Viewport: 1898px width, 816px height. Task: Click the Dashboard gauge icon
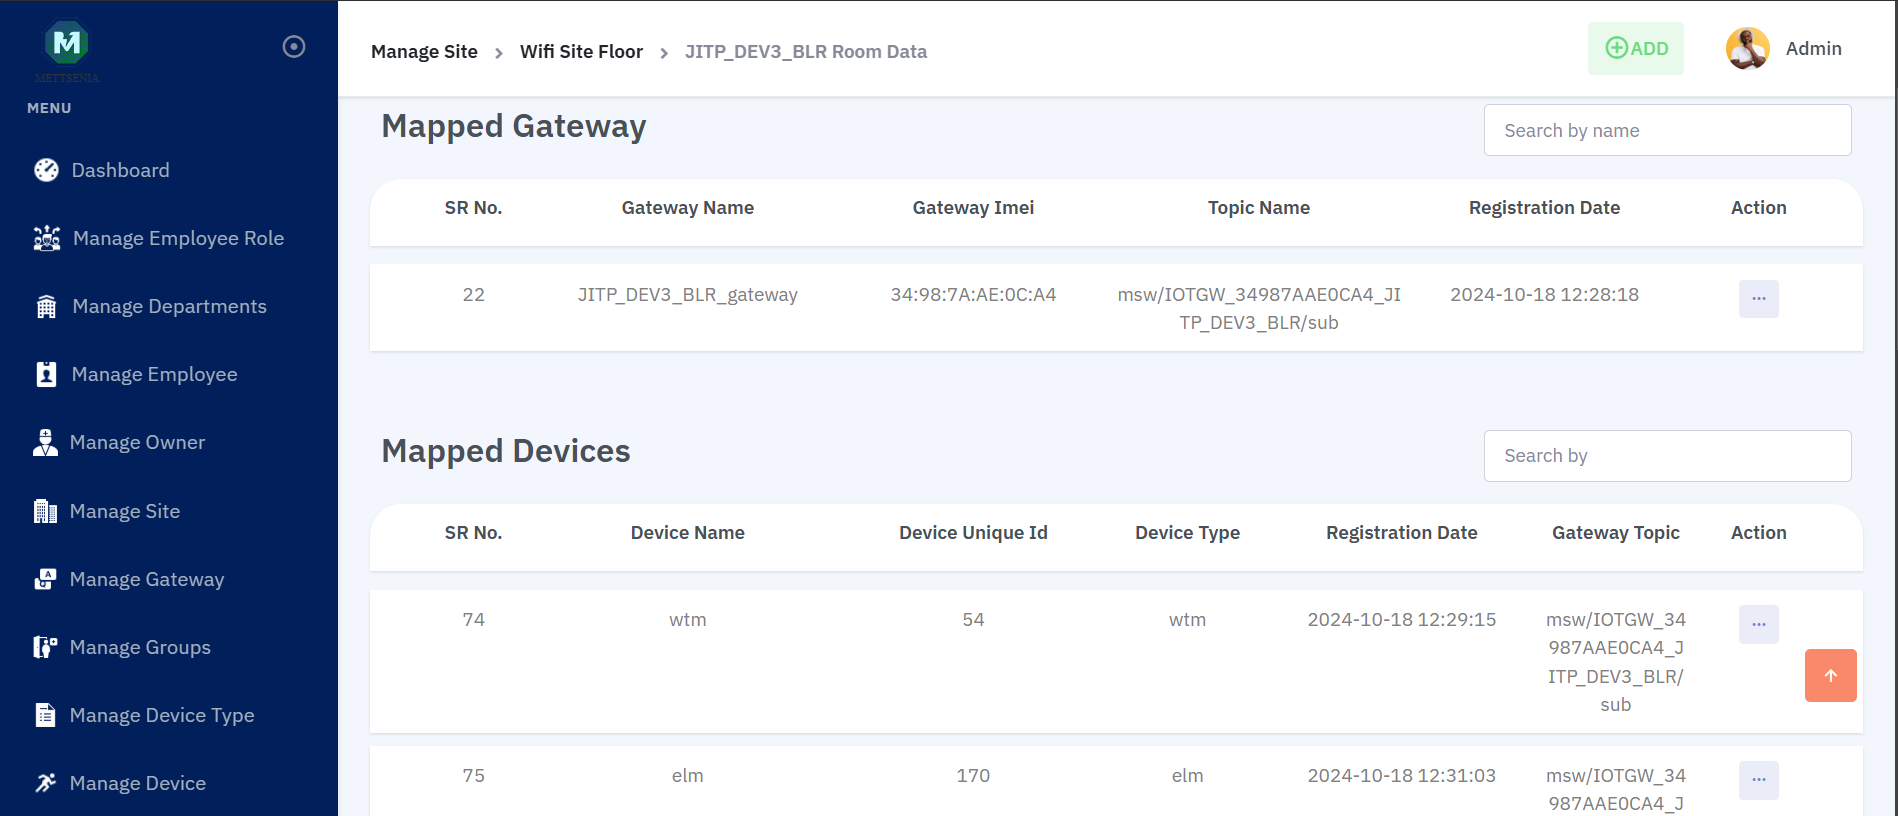pyautogui.click(x=46, y=170)
